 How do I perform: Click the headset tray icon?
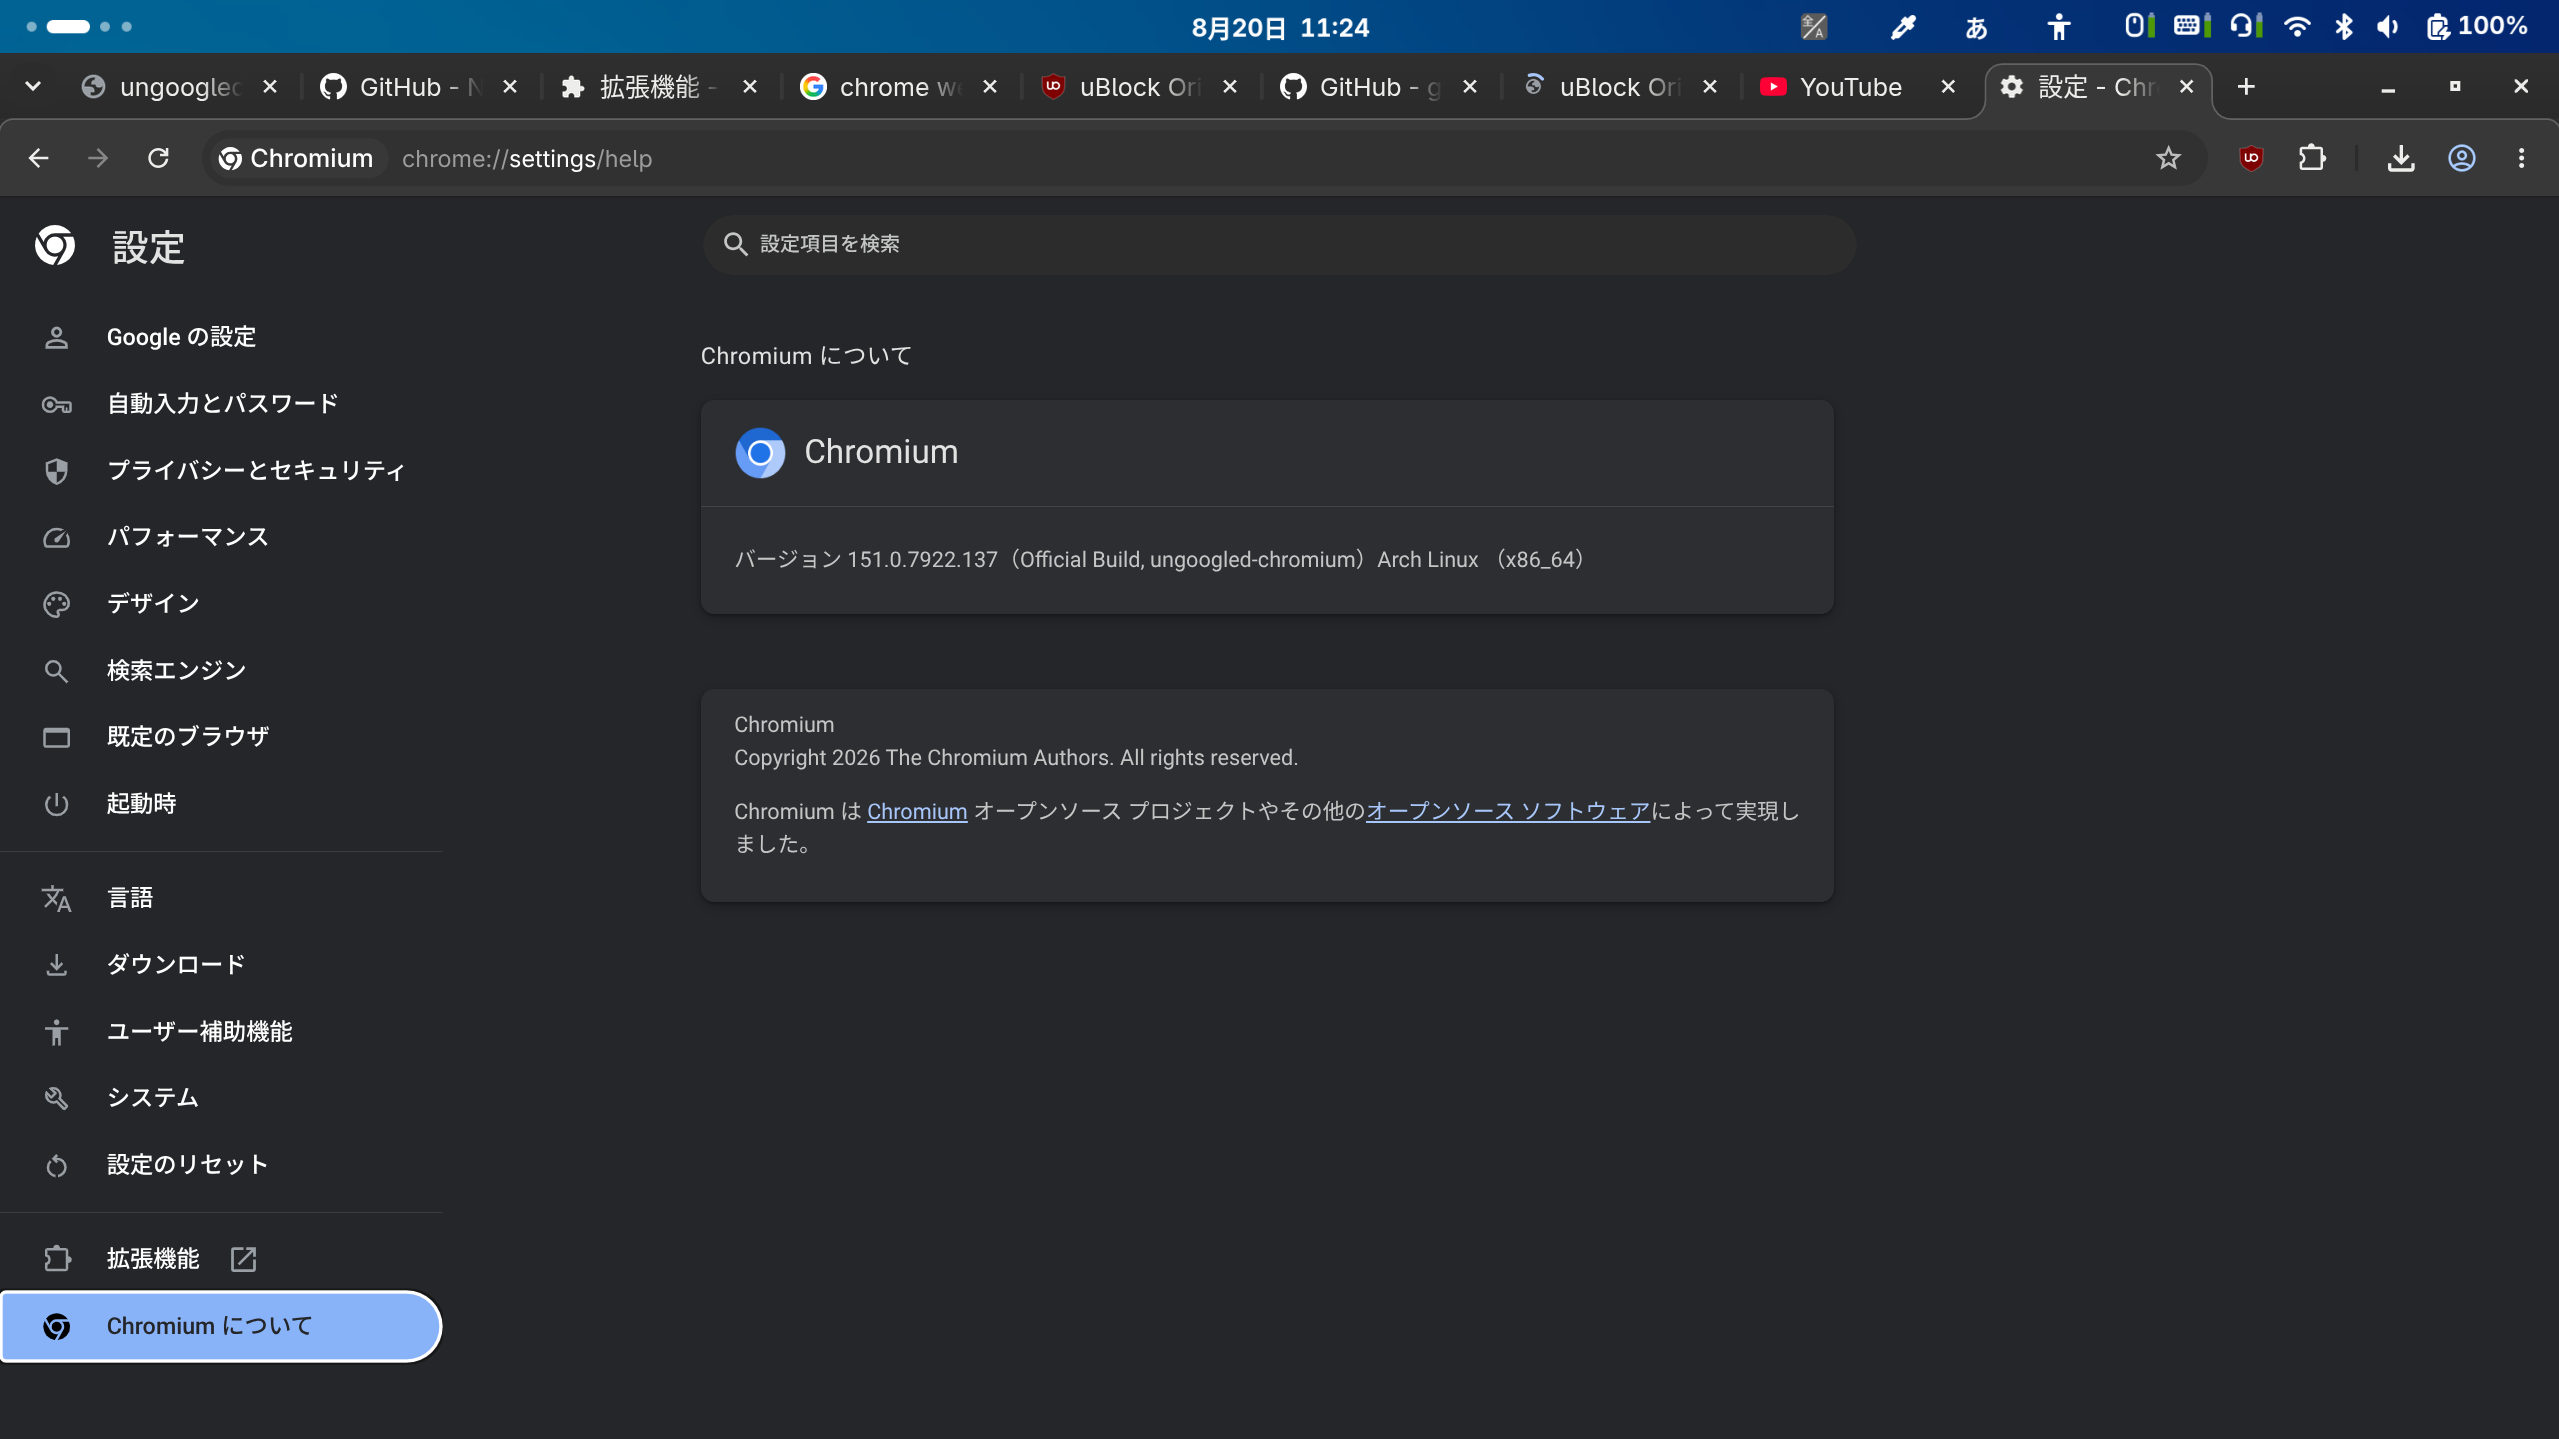2245,26
